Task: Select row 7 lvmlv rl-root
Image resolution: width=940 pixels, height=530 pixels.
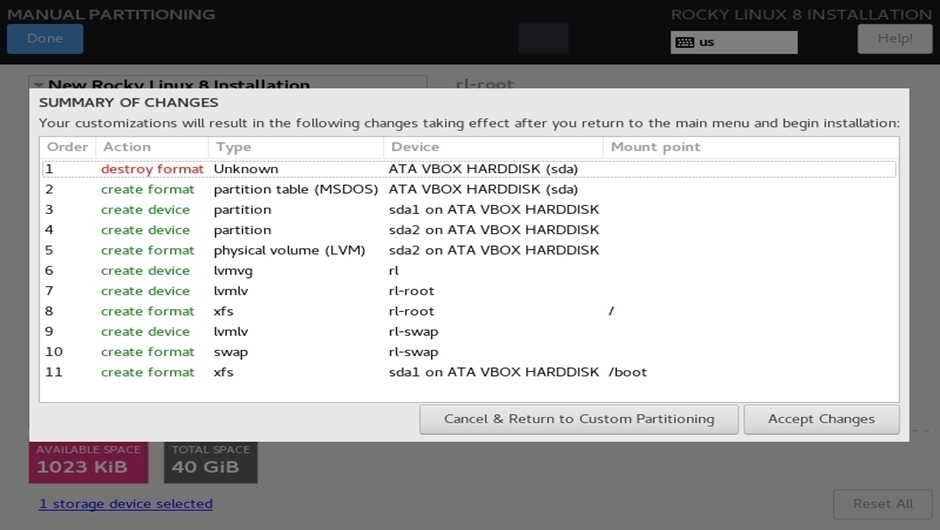Action: click(469, 291)
